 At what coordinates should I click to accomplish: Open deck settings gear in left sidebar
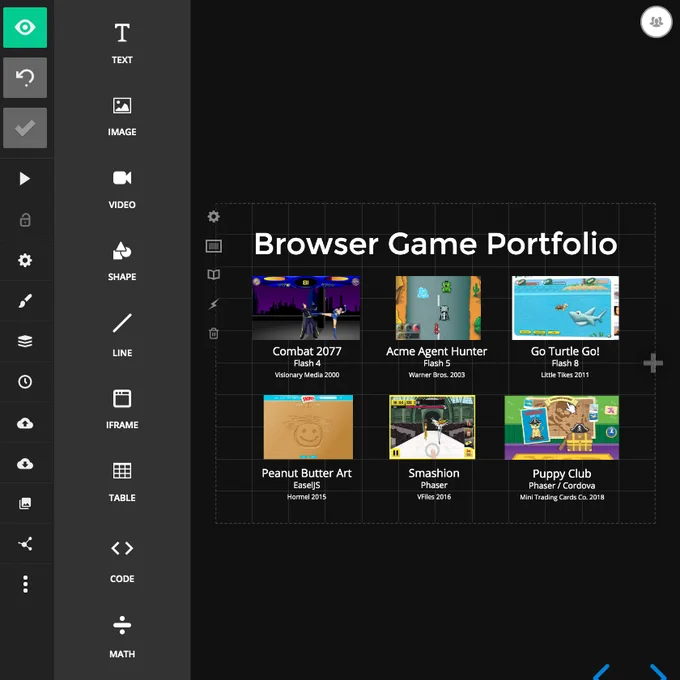tap(25, 260)
